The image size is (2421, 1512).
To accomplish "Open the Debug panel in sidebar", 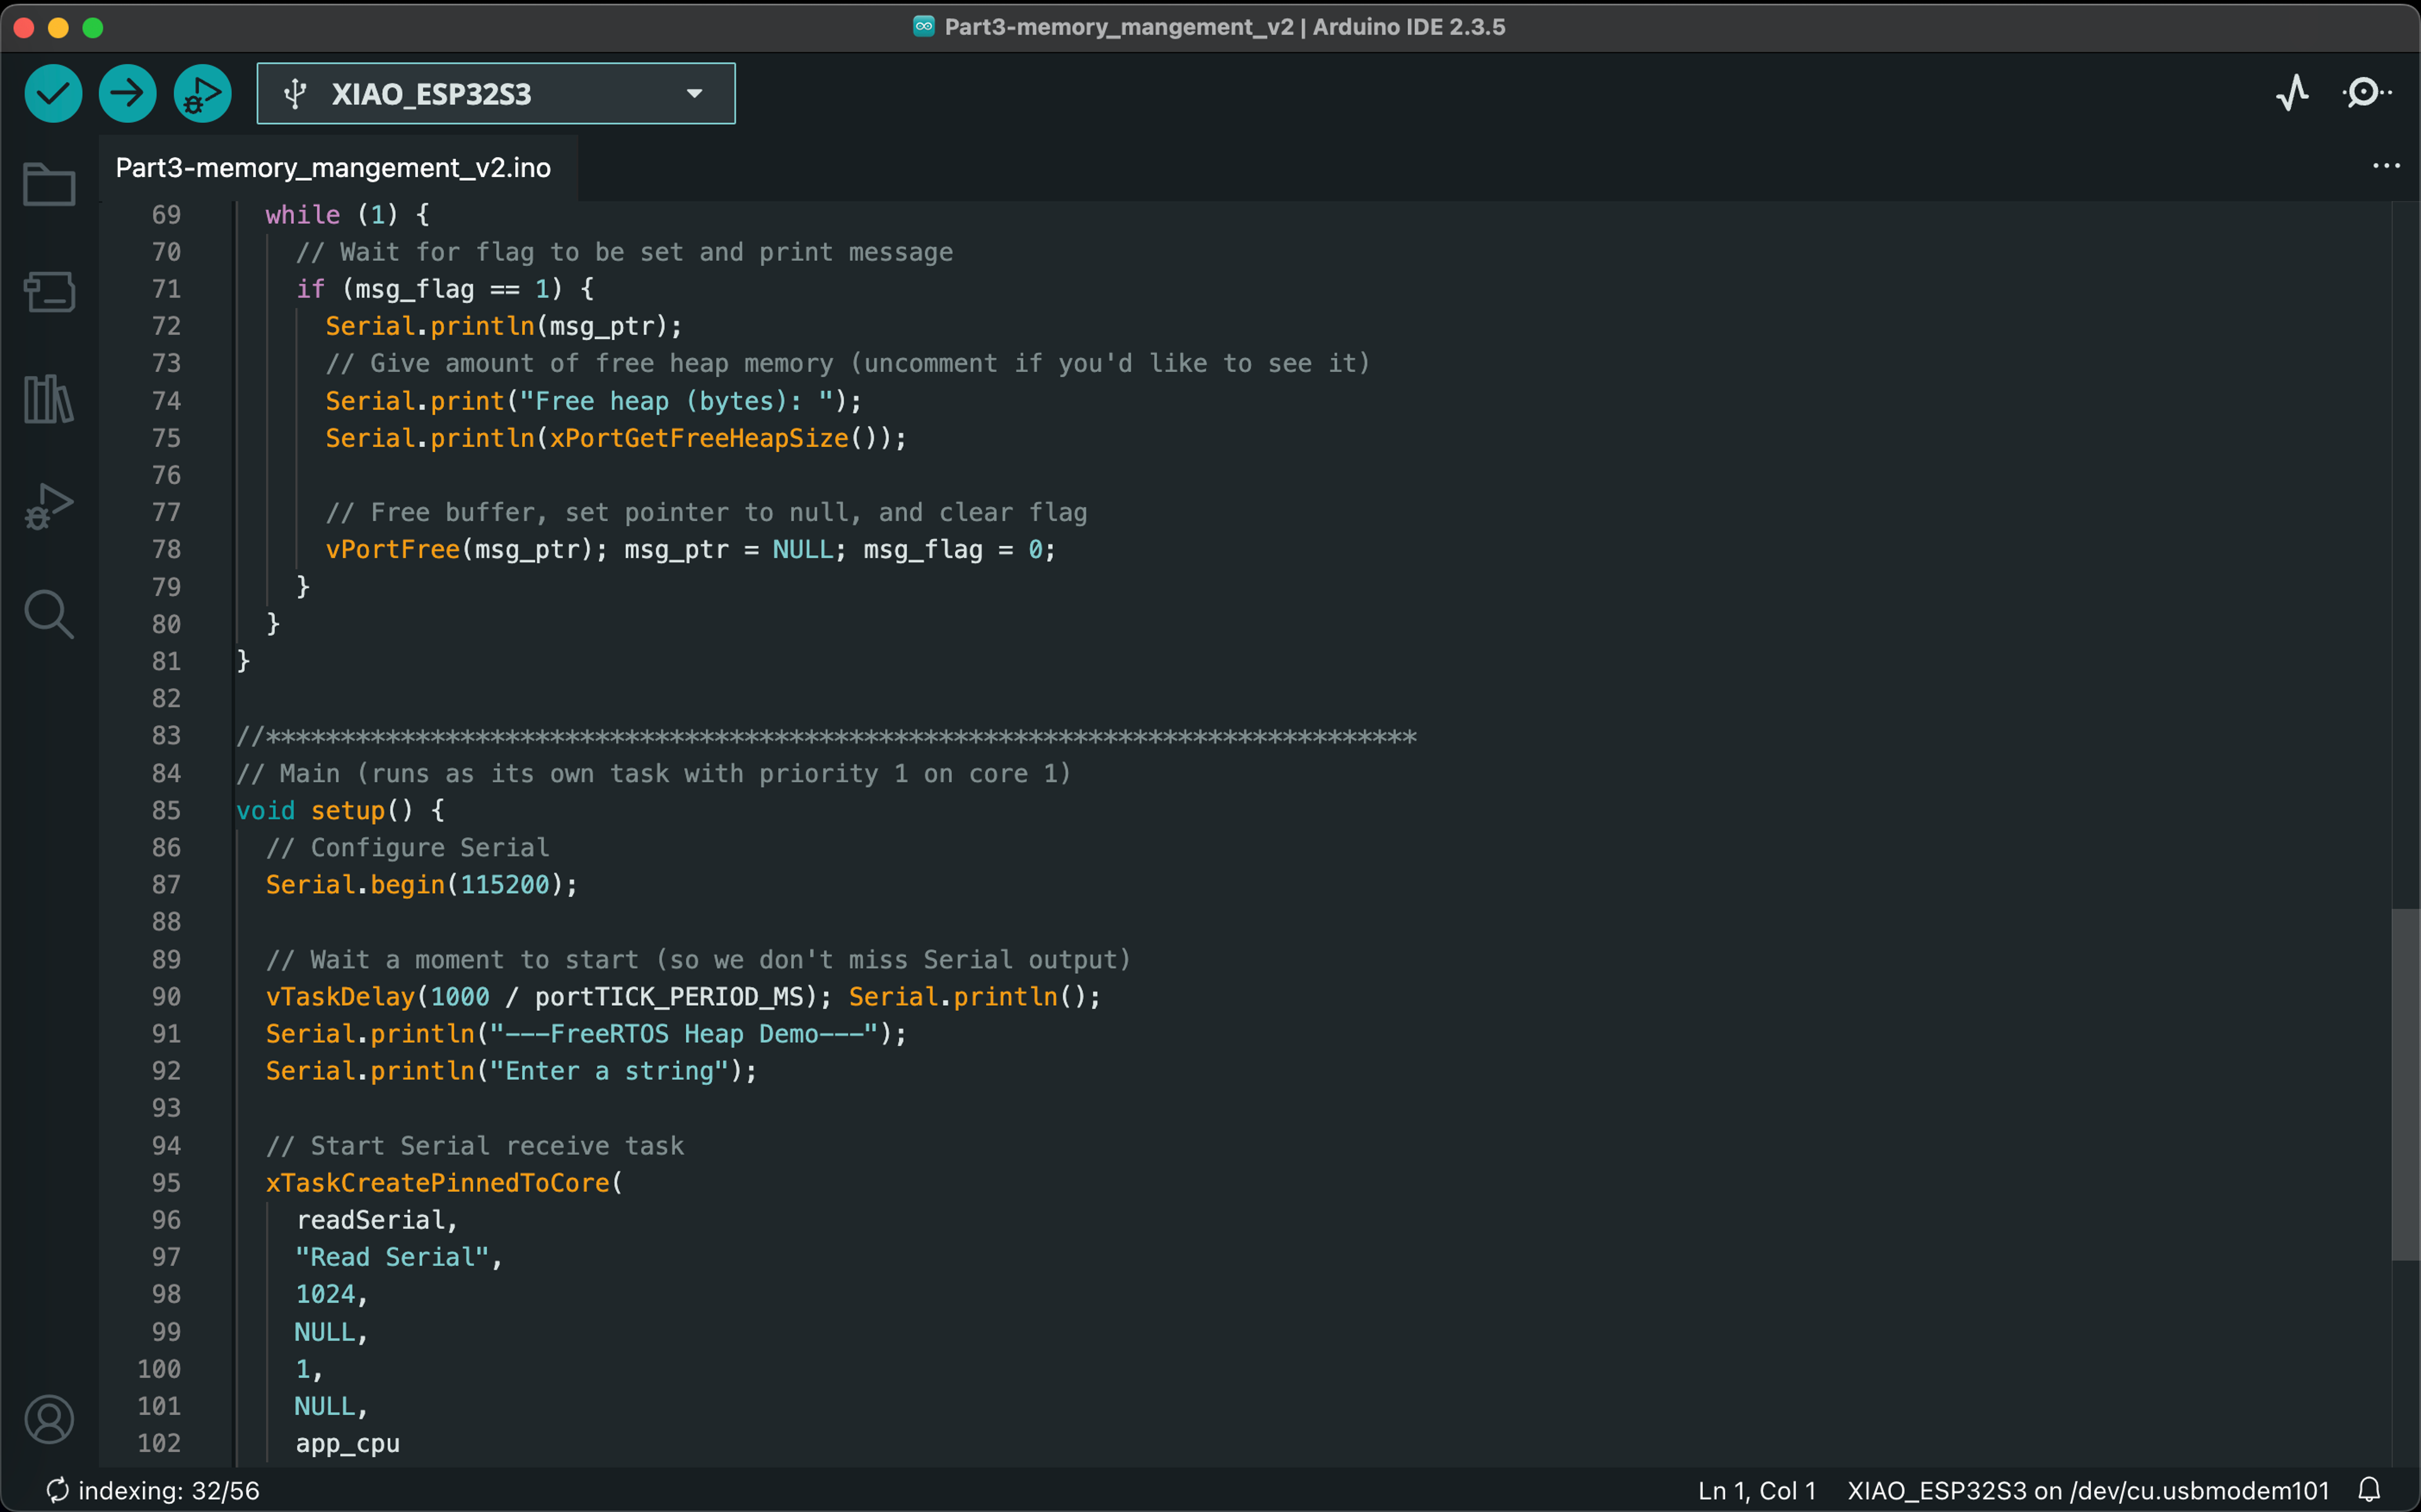I will pyautogui.click(x=49, y=507).
